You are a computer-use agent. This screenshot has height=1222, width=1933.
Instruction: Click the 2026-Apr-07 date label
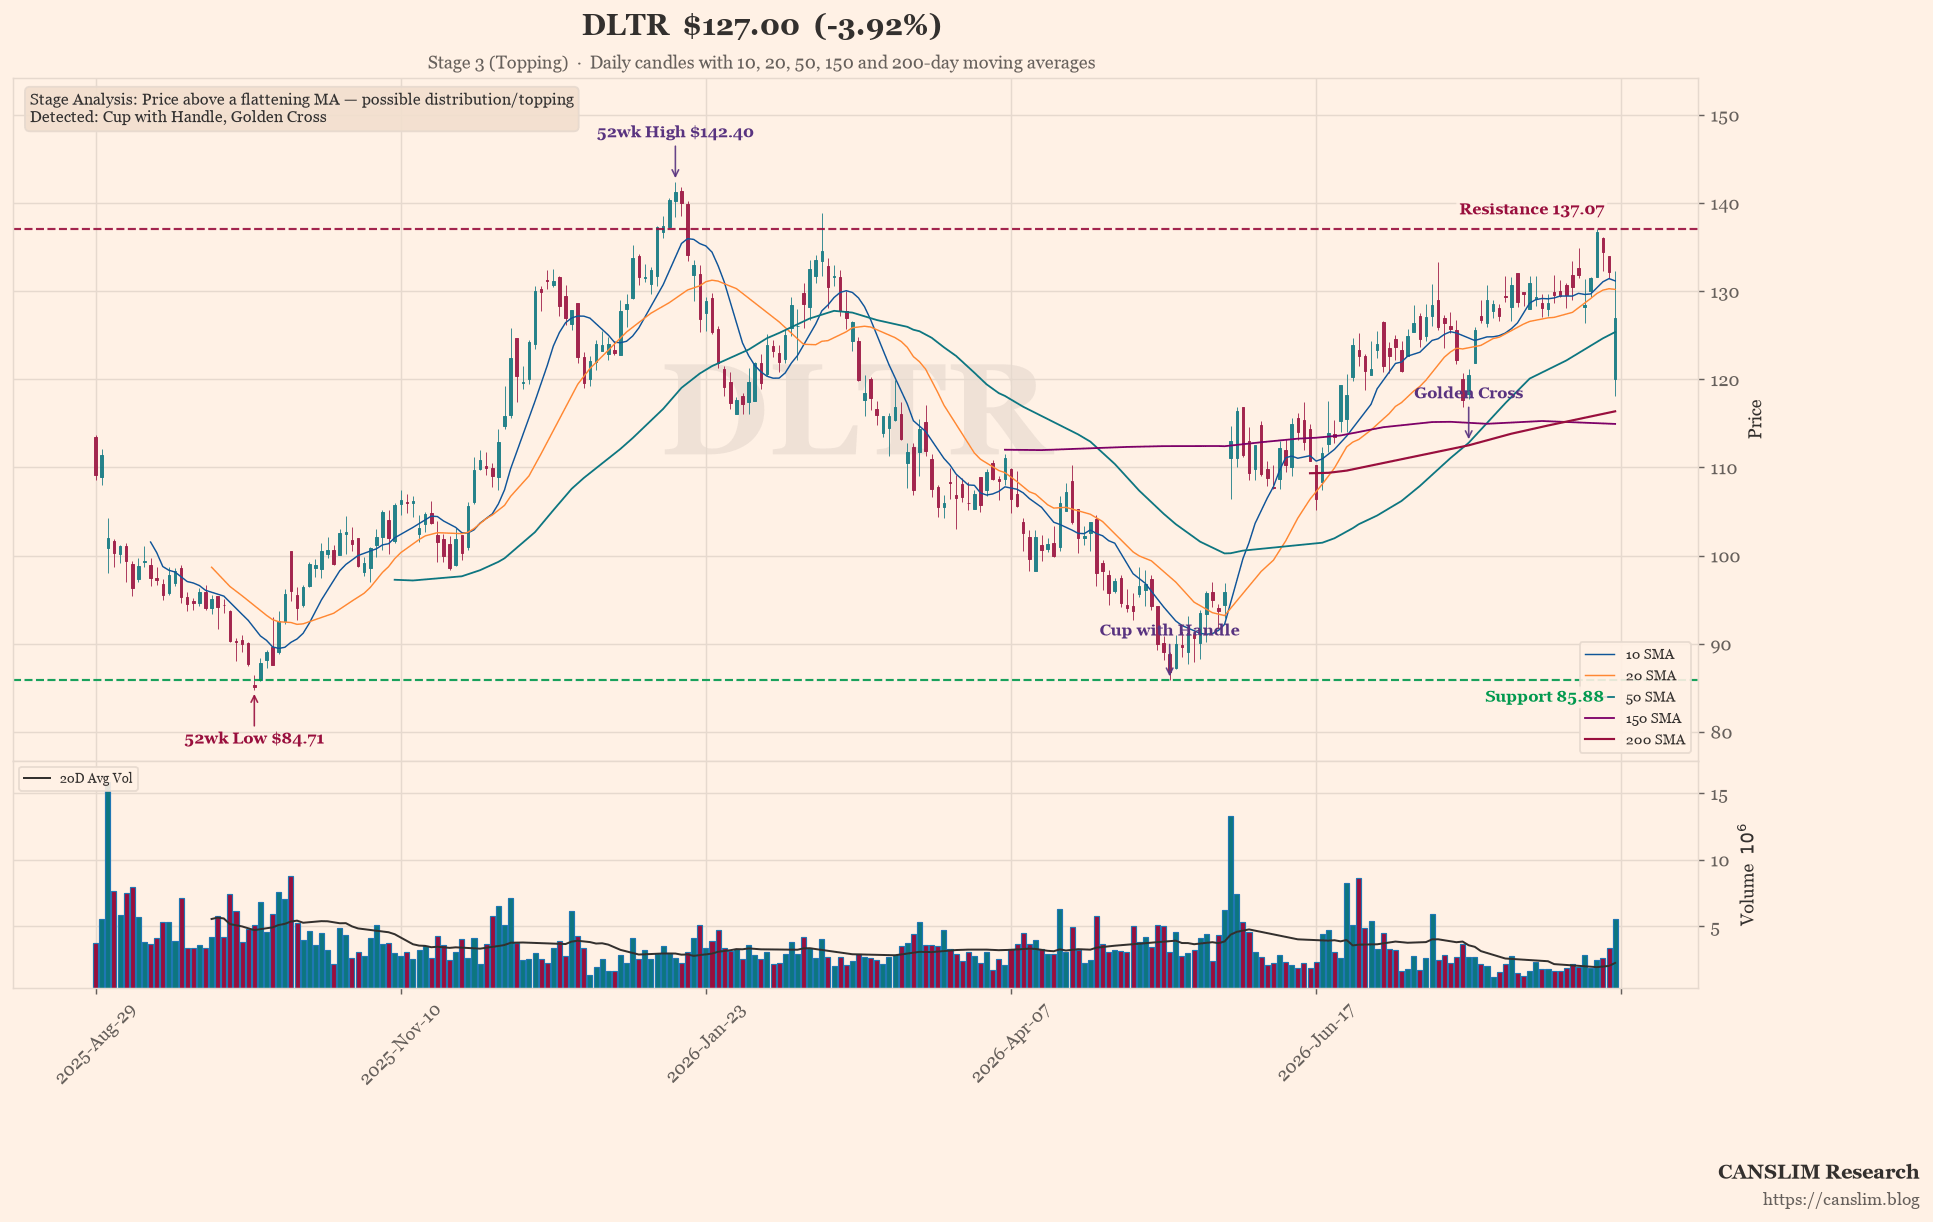pyautogui.click(x=1012, y=1044)
